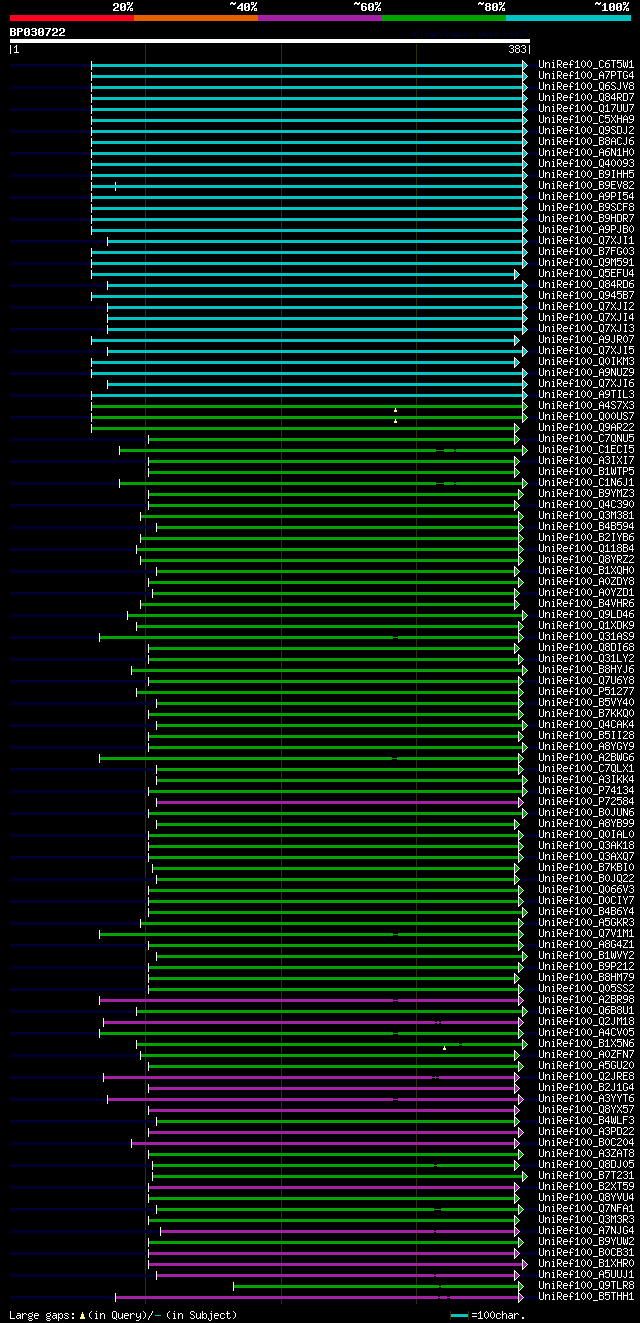Click the white query sequence bar
The width and height of the screenshot is (640, 1323).
[x=270, y=41]
